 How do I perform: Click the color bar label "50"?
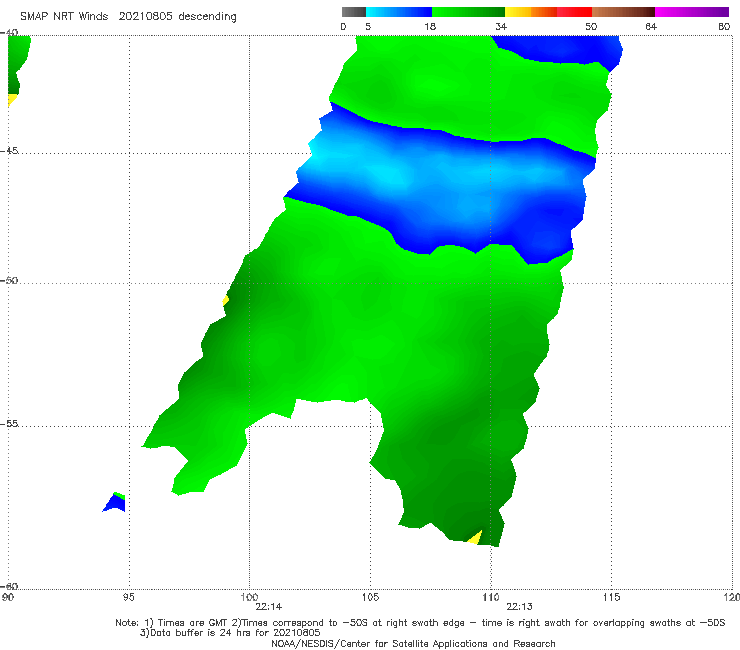(591, 27)
